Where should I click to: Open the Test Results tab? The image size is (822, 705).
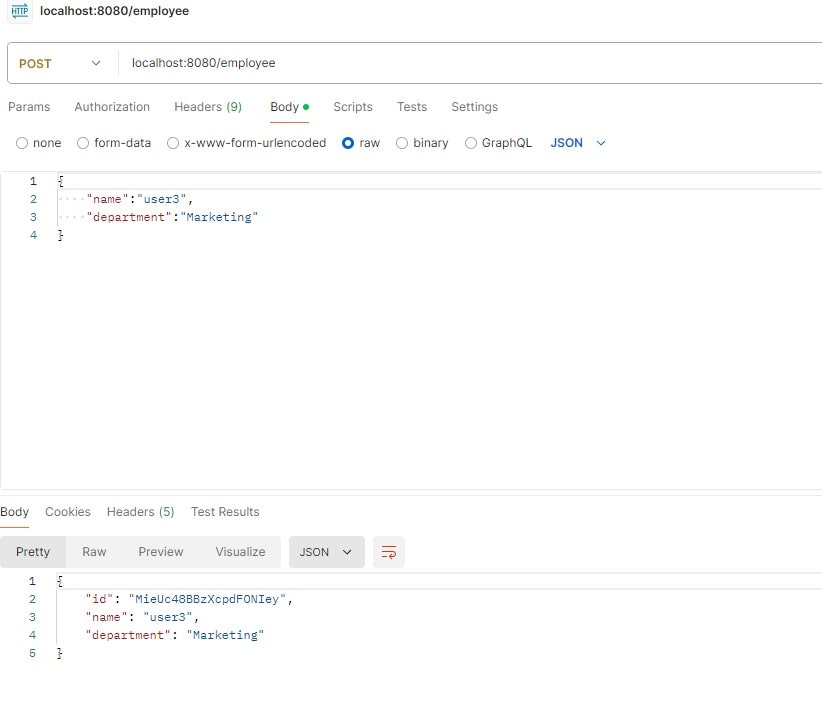[225, 512]
